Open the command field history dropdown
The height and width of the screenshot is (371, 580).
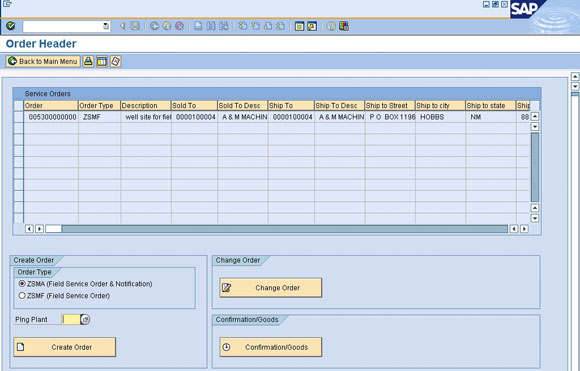106,26
